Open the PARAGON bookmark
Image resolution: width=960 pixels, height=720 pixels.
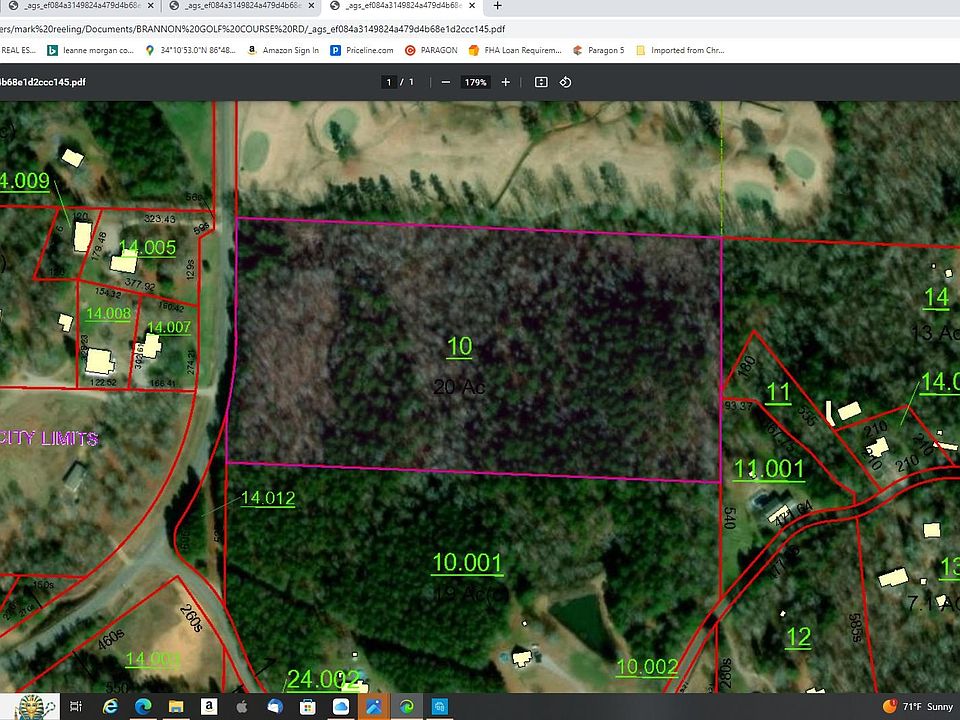[x=431, y=50]
